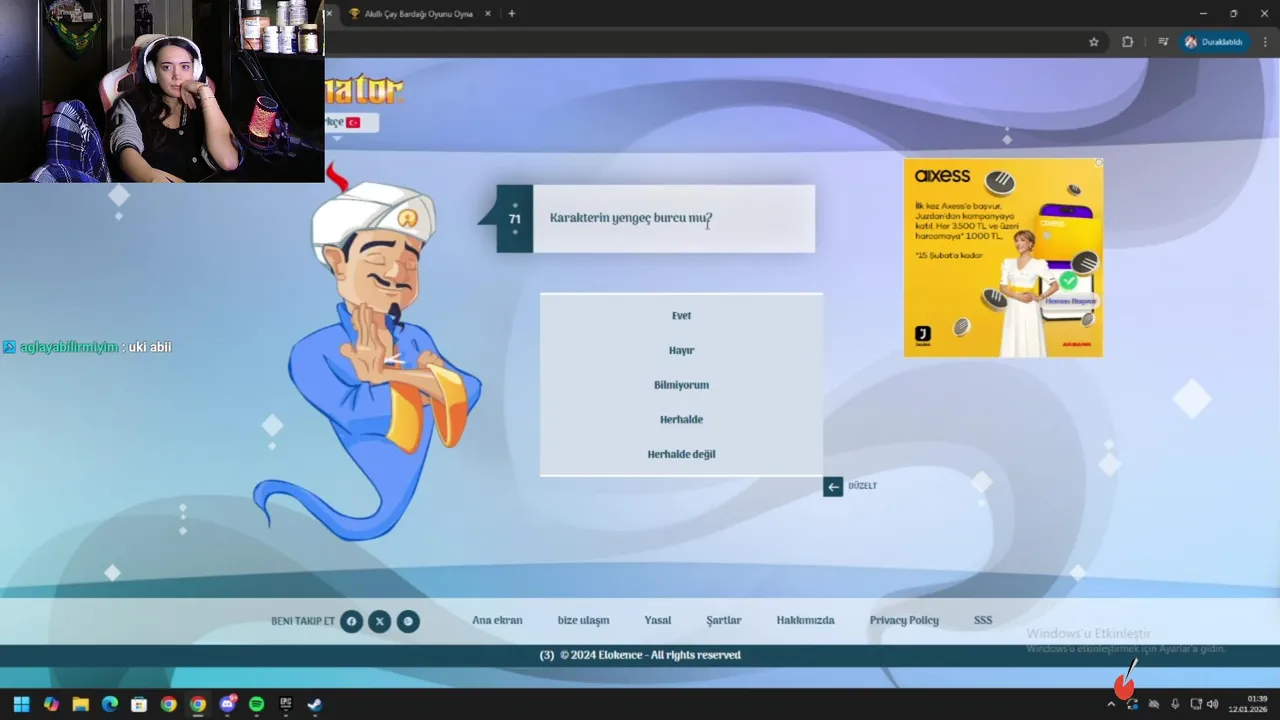Pick the Herhalde answer
1280x720 pixels.
tap(681, 420)
